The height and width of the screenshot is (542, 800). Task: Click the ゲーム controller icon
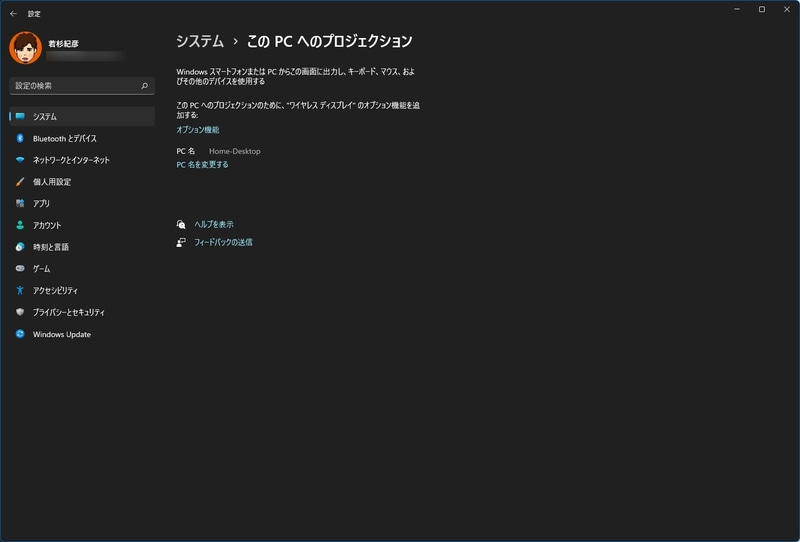20,268
